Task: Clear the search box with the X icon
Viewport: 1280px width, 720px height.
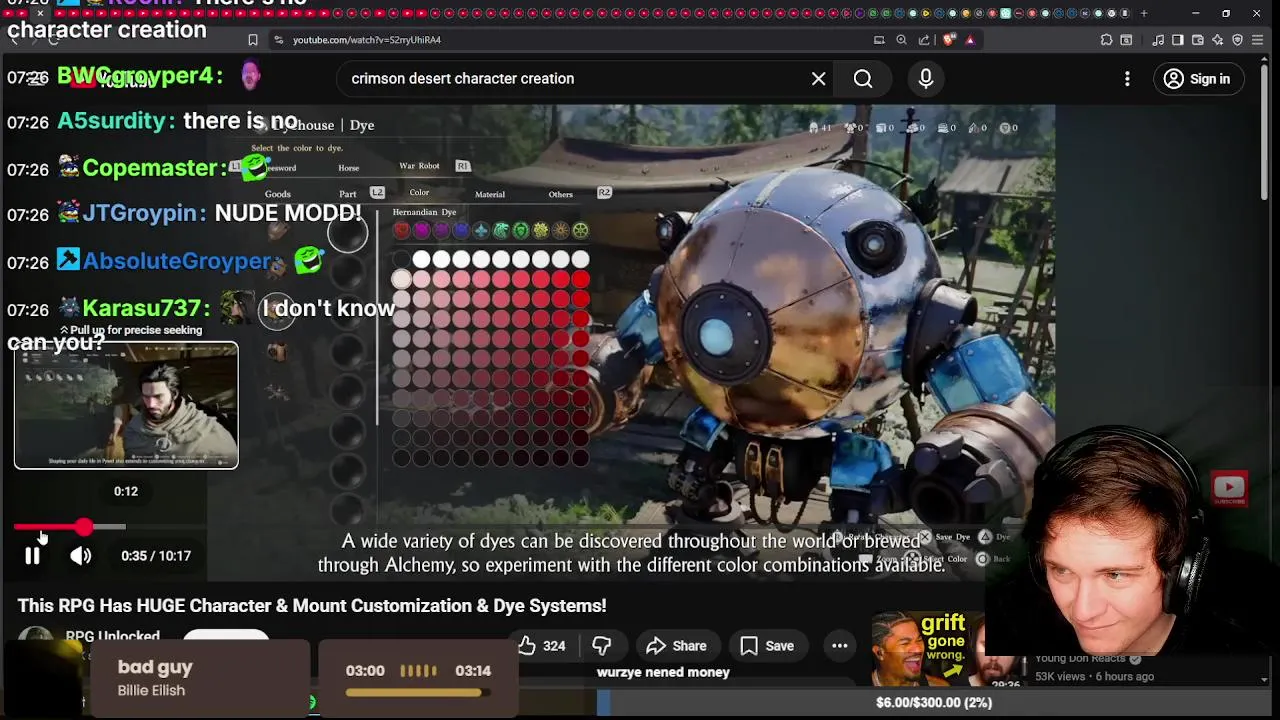Action: point(819,79)
